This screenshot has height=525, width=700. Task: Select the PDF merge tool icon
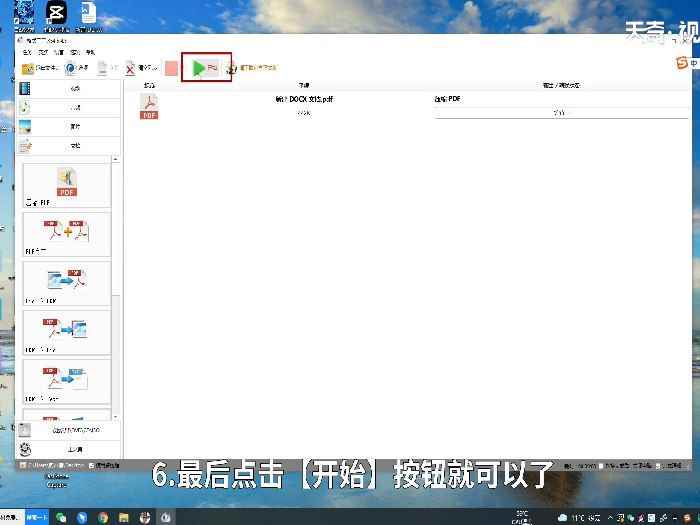tap(67, 232)
